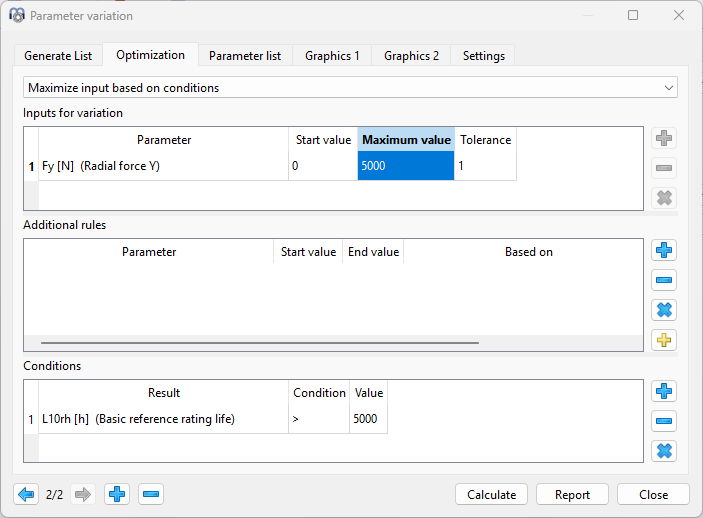703x518 pixels.
Task: Select the Maximum value cell showing 5000
Action: pyautogui.click(x=406, y=166)
